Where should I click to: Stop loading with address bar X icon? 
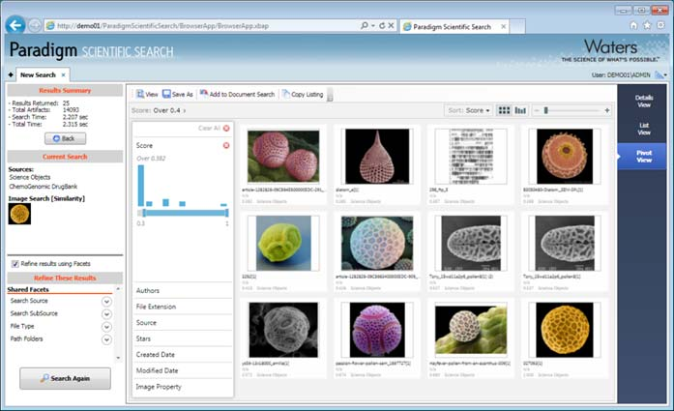pos(391,26)
